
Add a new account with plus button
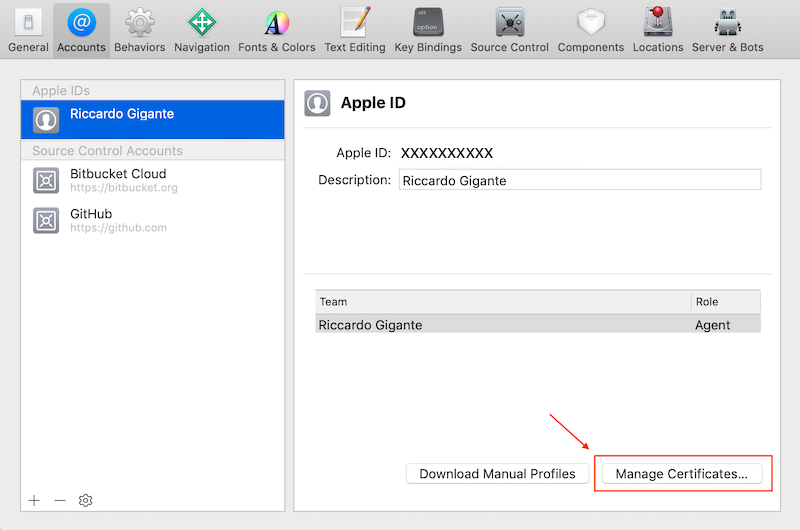tap(34, 500)
